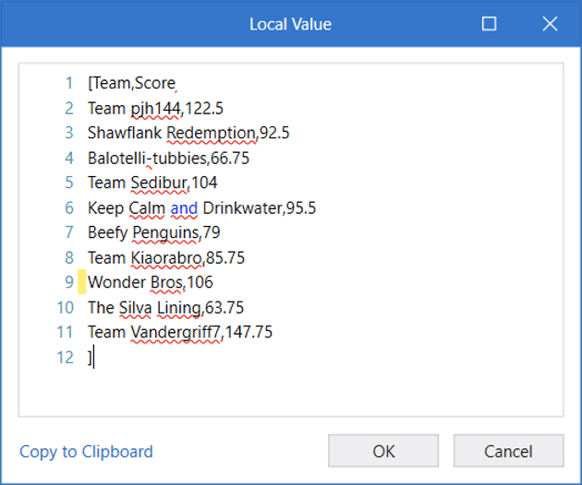This screenshot has width=582, height=485.
Task: Click the 'Shawflank Redemption,92.5' line
Action: coord(189,133)
